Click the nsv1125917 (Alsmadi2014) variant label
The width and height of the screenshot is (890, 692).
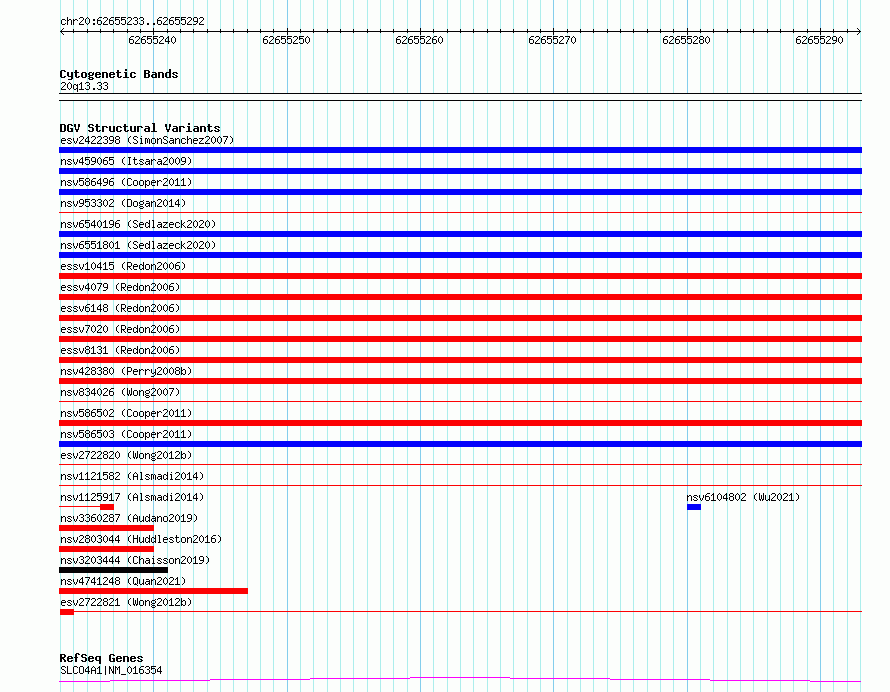(131, 497)
